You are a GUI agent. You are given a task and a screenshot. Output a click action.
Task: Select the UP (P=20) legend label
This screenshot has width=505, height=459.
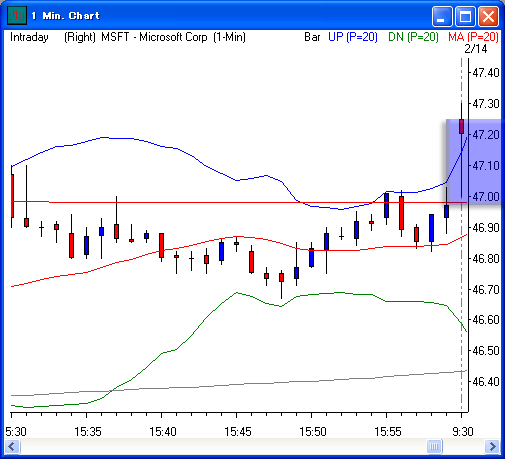353,37
